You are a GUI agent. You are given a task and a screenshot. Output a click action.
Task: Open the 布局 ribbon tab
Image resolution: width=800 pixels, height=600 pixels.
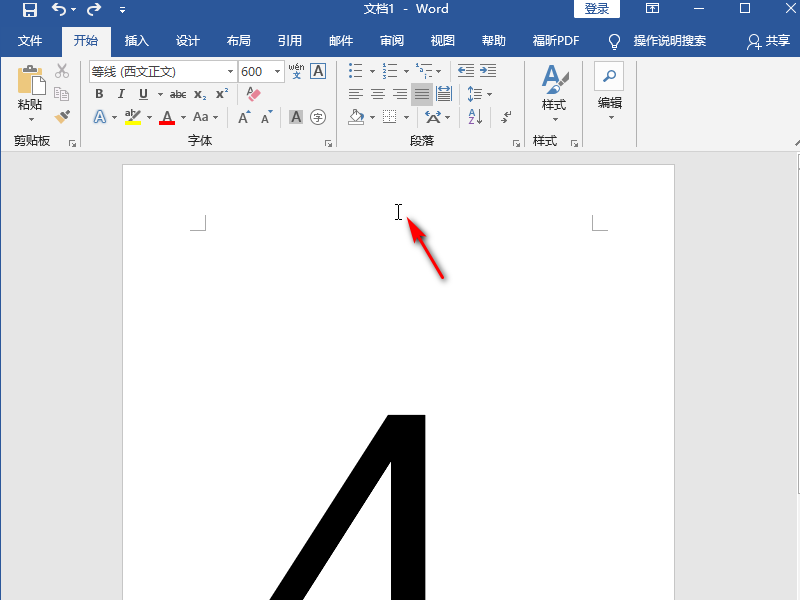[239, 41]
